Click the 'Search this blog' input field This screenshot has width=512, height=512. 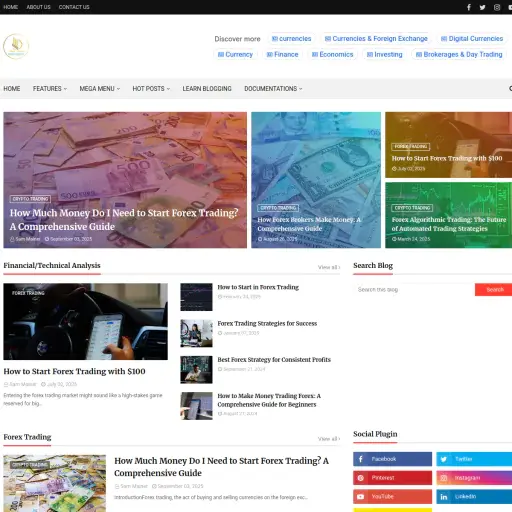point(414,290)
